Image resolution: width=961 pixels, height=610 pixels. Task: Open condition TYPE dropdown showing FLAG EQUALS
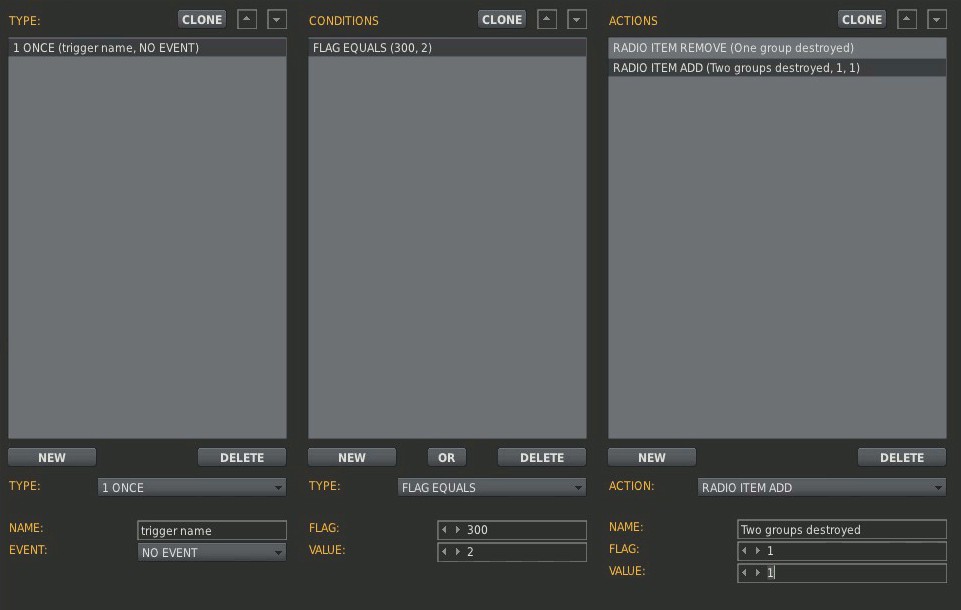pos(492,487)
